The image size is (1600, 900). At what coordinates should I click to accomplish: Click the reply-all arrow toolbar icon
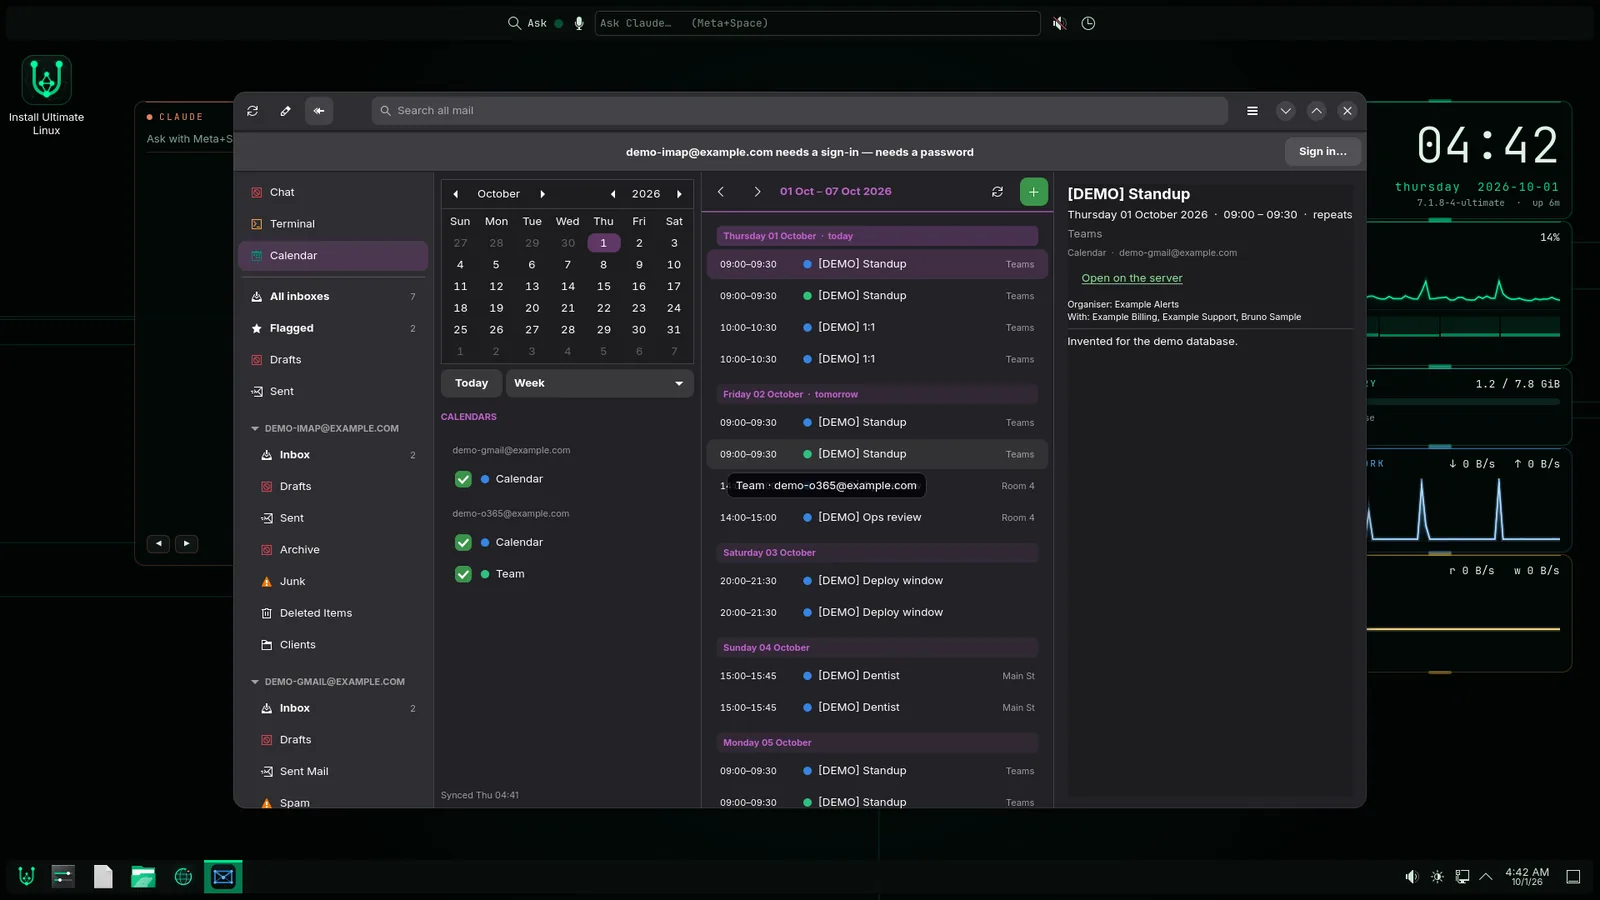click(319, 111)
